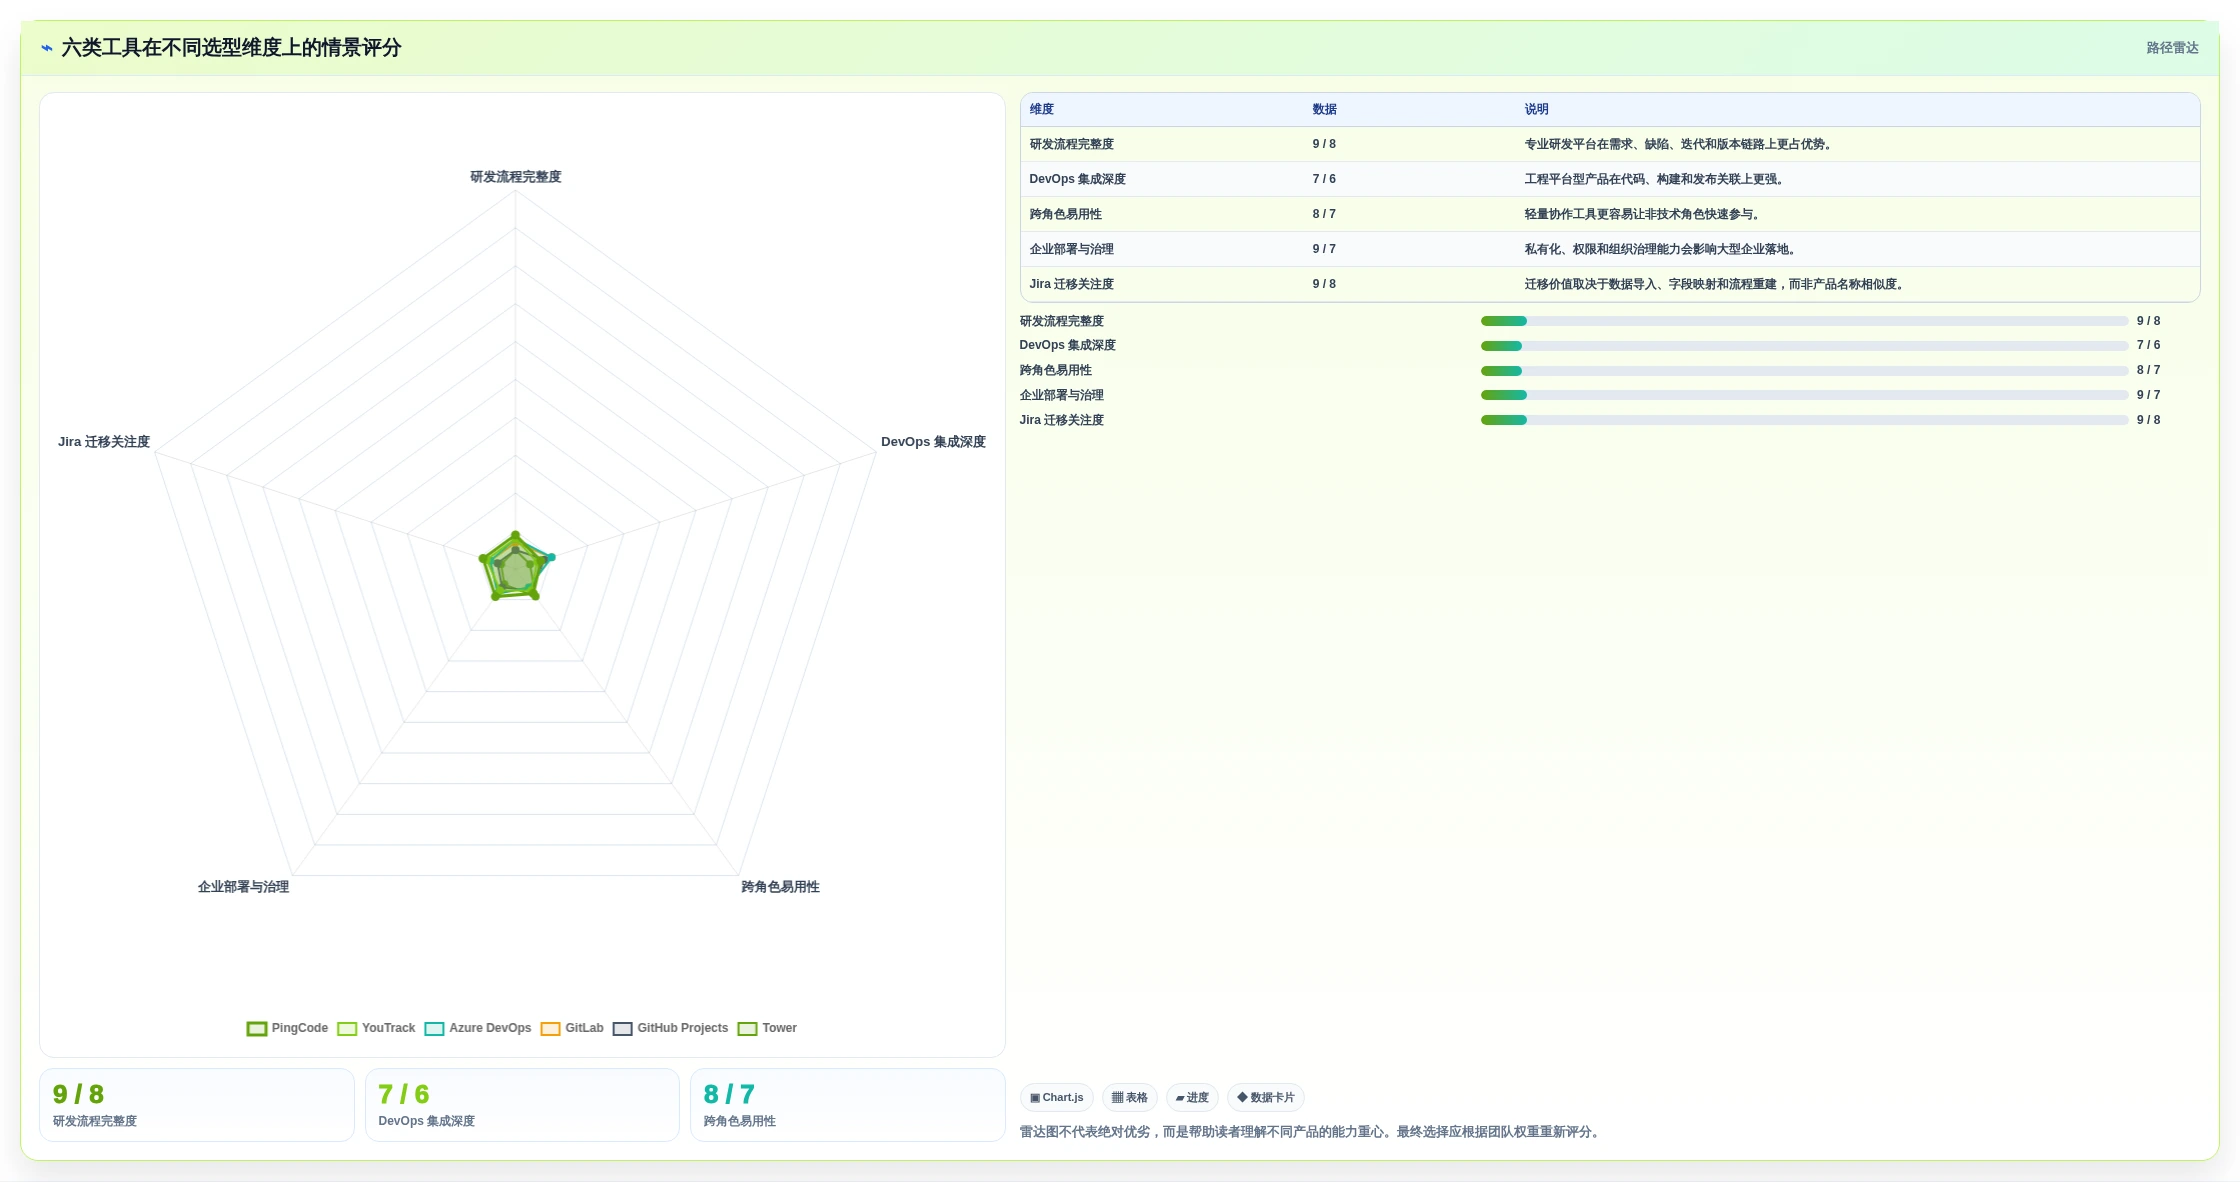Click the page title 六类工具在不同选型维度上的情景评分

click(x=231, y=48)
